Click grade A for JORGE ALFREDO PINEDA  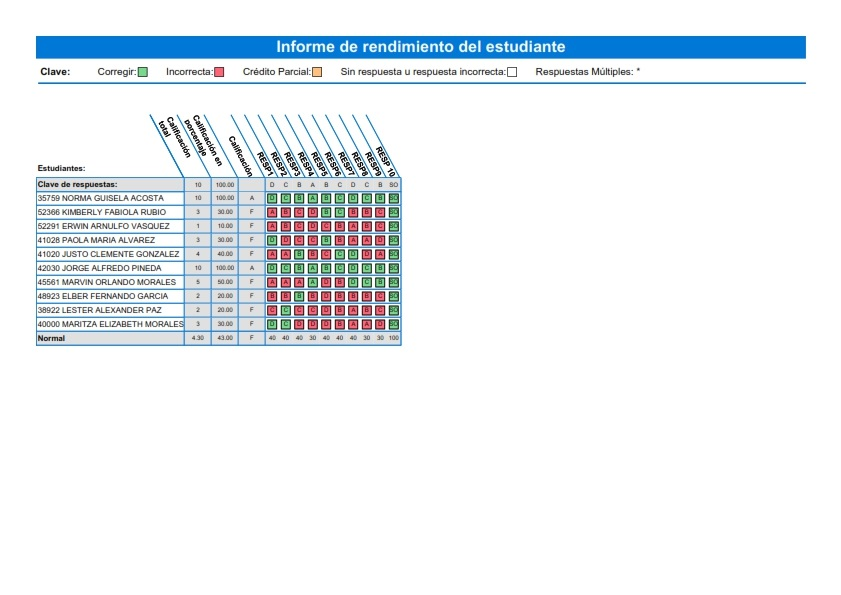252,268
